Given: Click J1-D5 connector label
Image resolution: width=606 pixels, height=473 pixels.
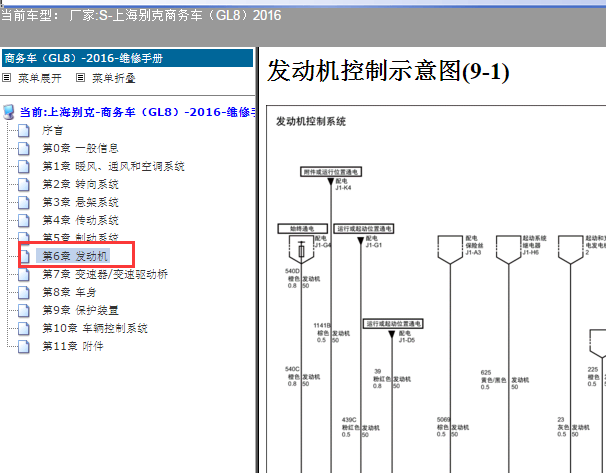Looking at the screenshot, I should click(407, 340).
